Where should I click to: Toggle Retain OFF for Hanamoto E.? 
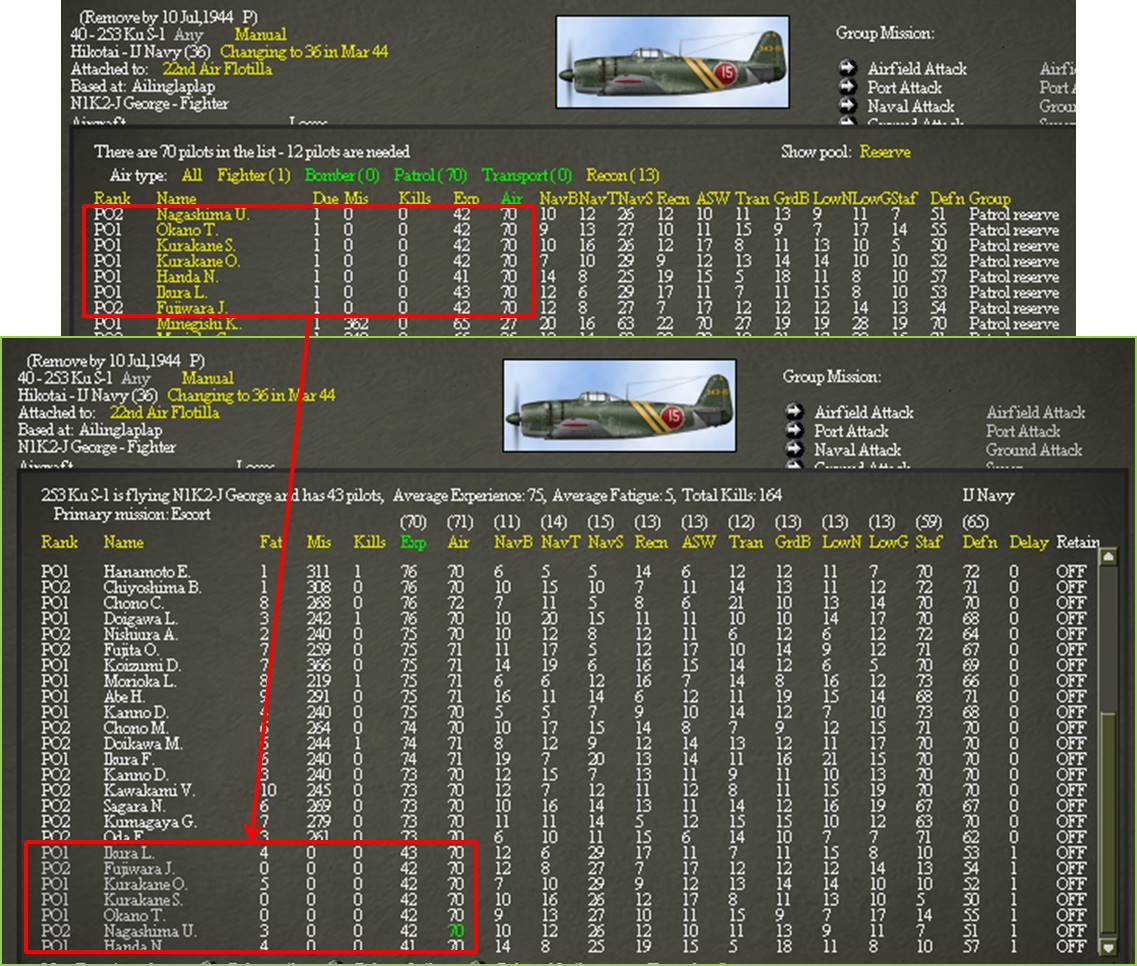pyautogui.click(x=1070, y=572)
